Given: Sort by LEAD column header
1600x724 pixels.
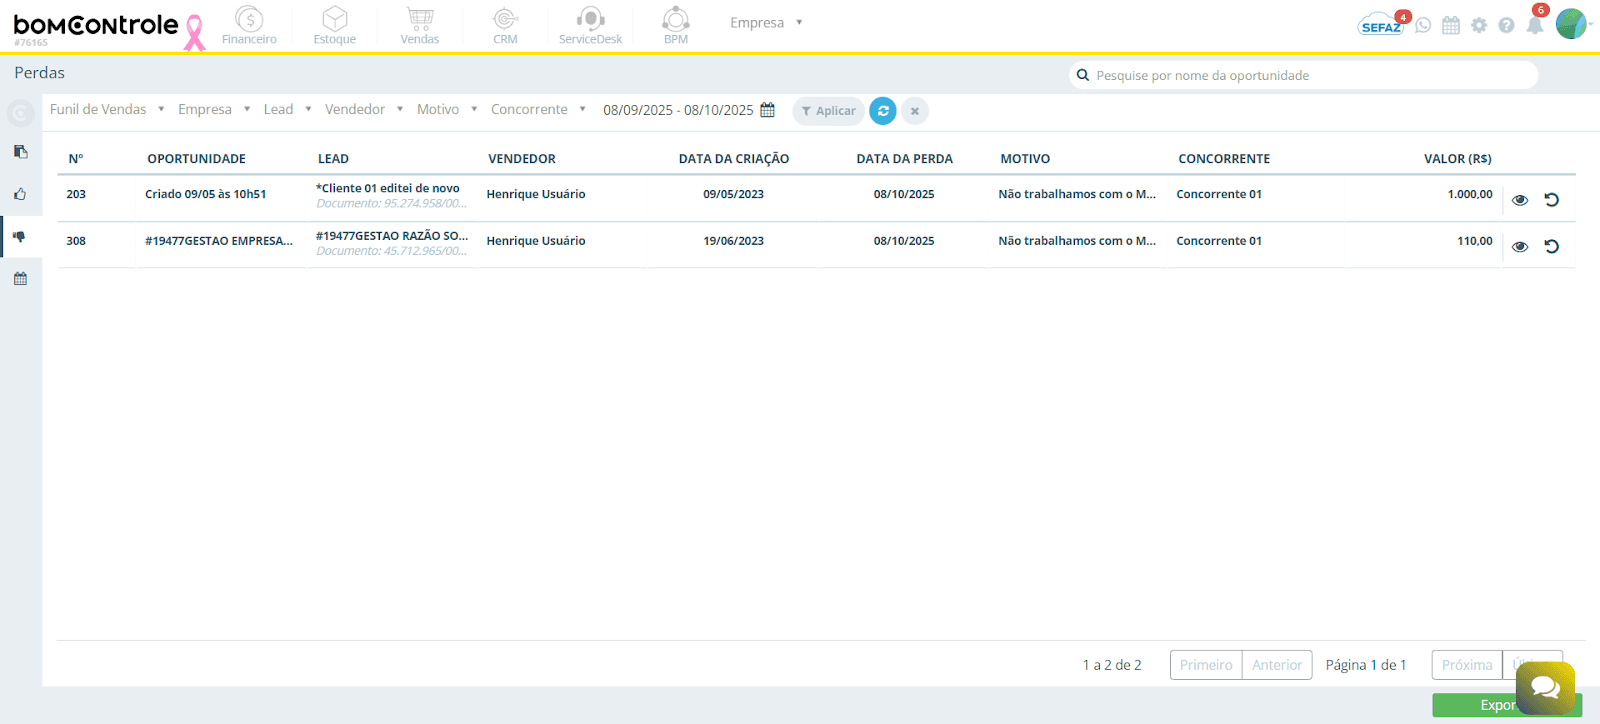Looking at the screenshot, I should click(x=333, y=159).
